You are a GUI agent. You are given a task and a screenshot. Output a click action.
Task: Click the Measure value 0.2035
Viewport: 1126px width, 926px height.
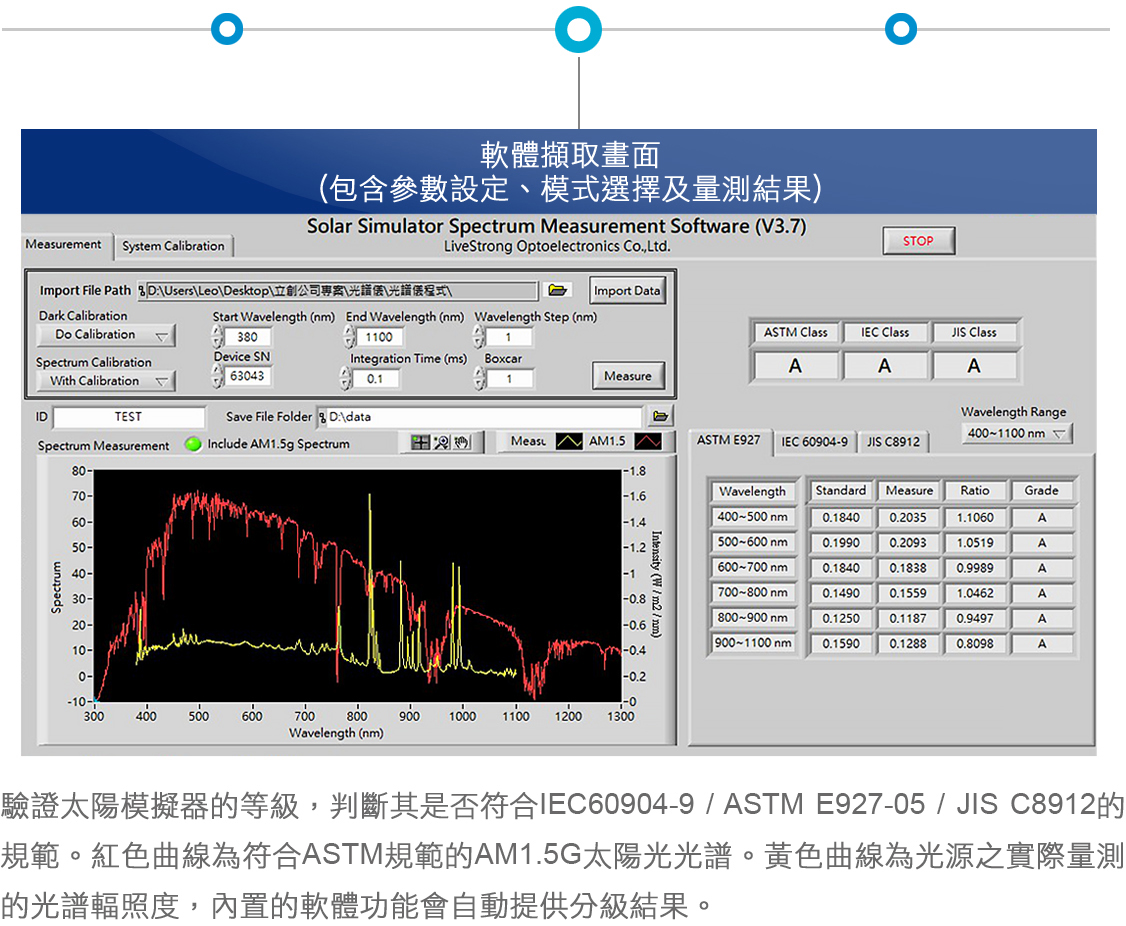click(908, 517)
